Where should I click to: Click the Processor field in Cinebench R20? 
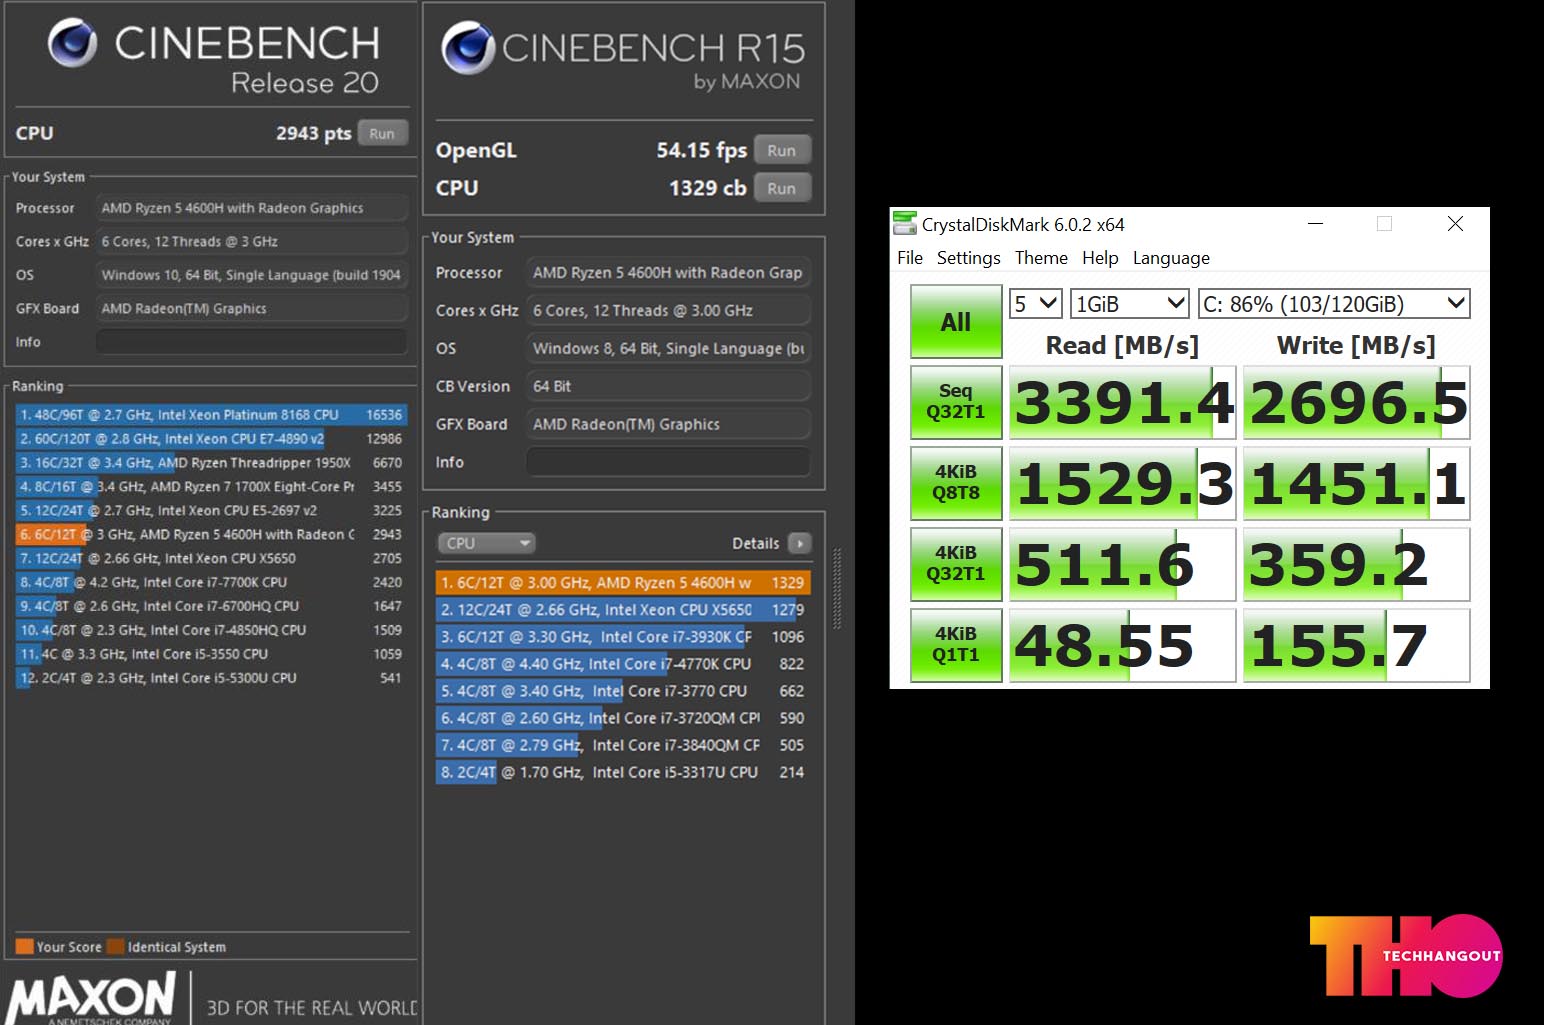pyautogui.click(x=252, y=208)
